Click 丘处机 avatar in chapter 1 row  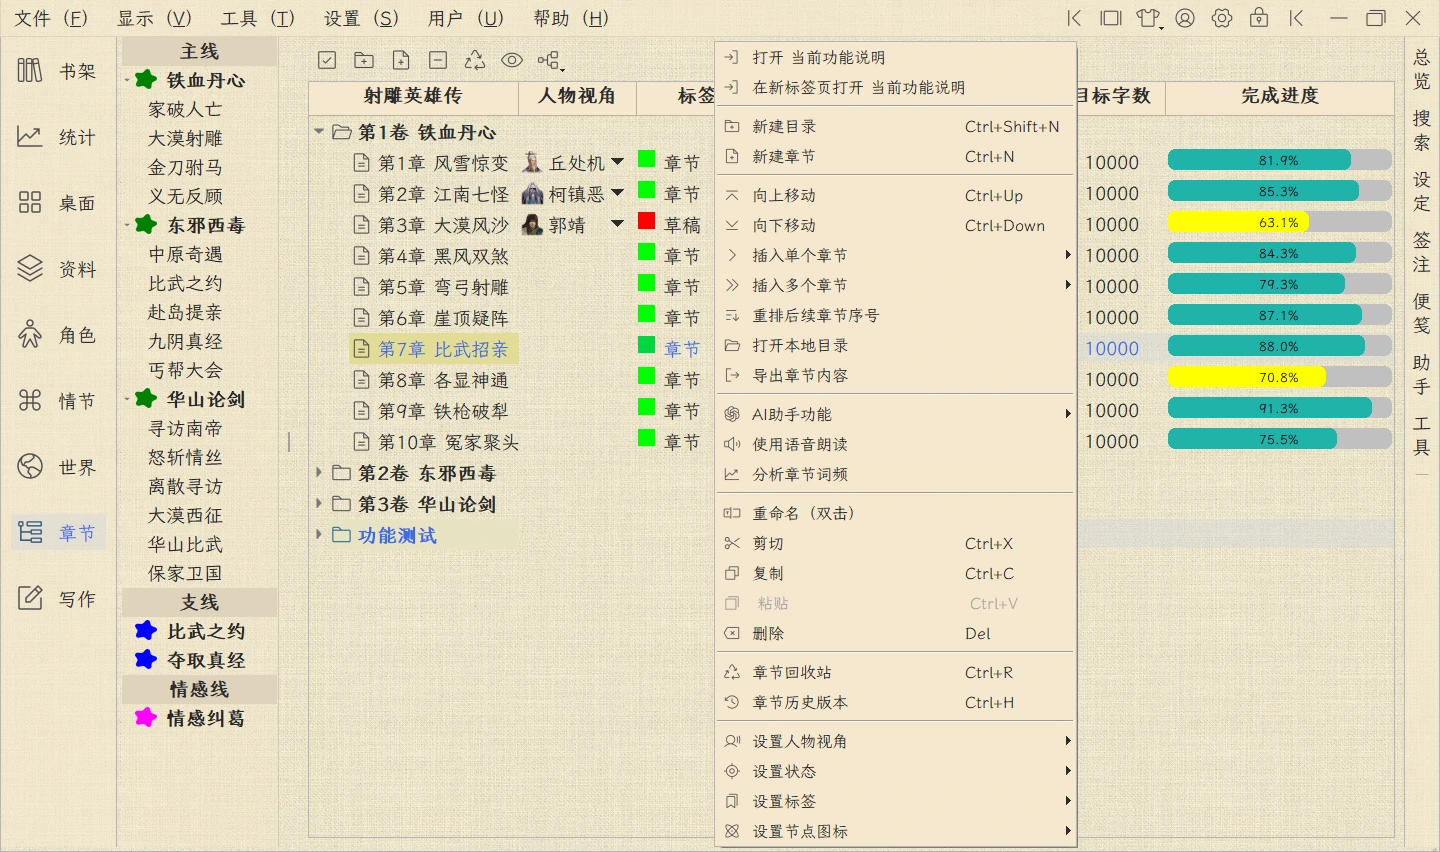[x=532, y=163]
